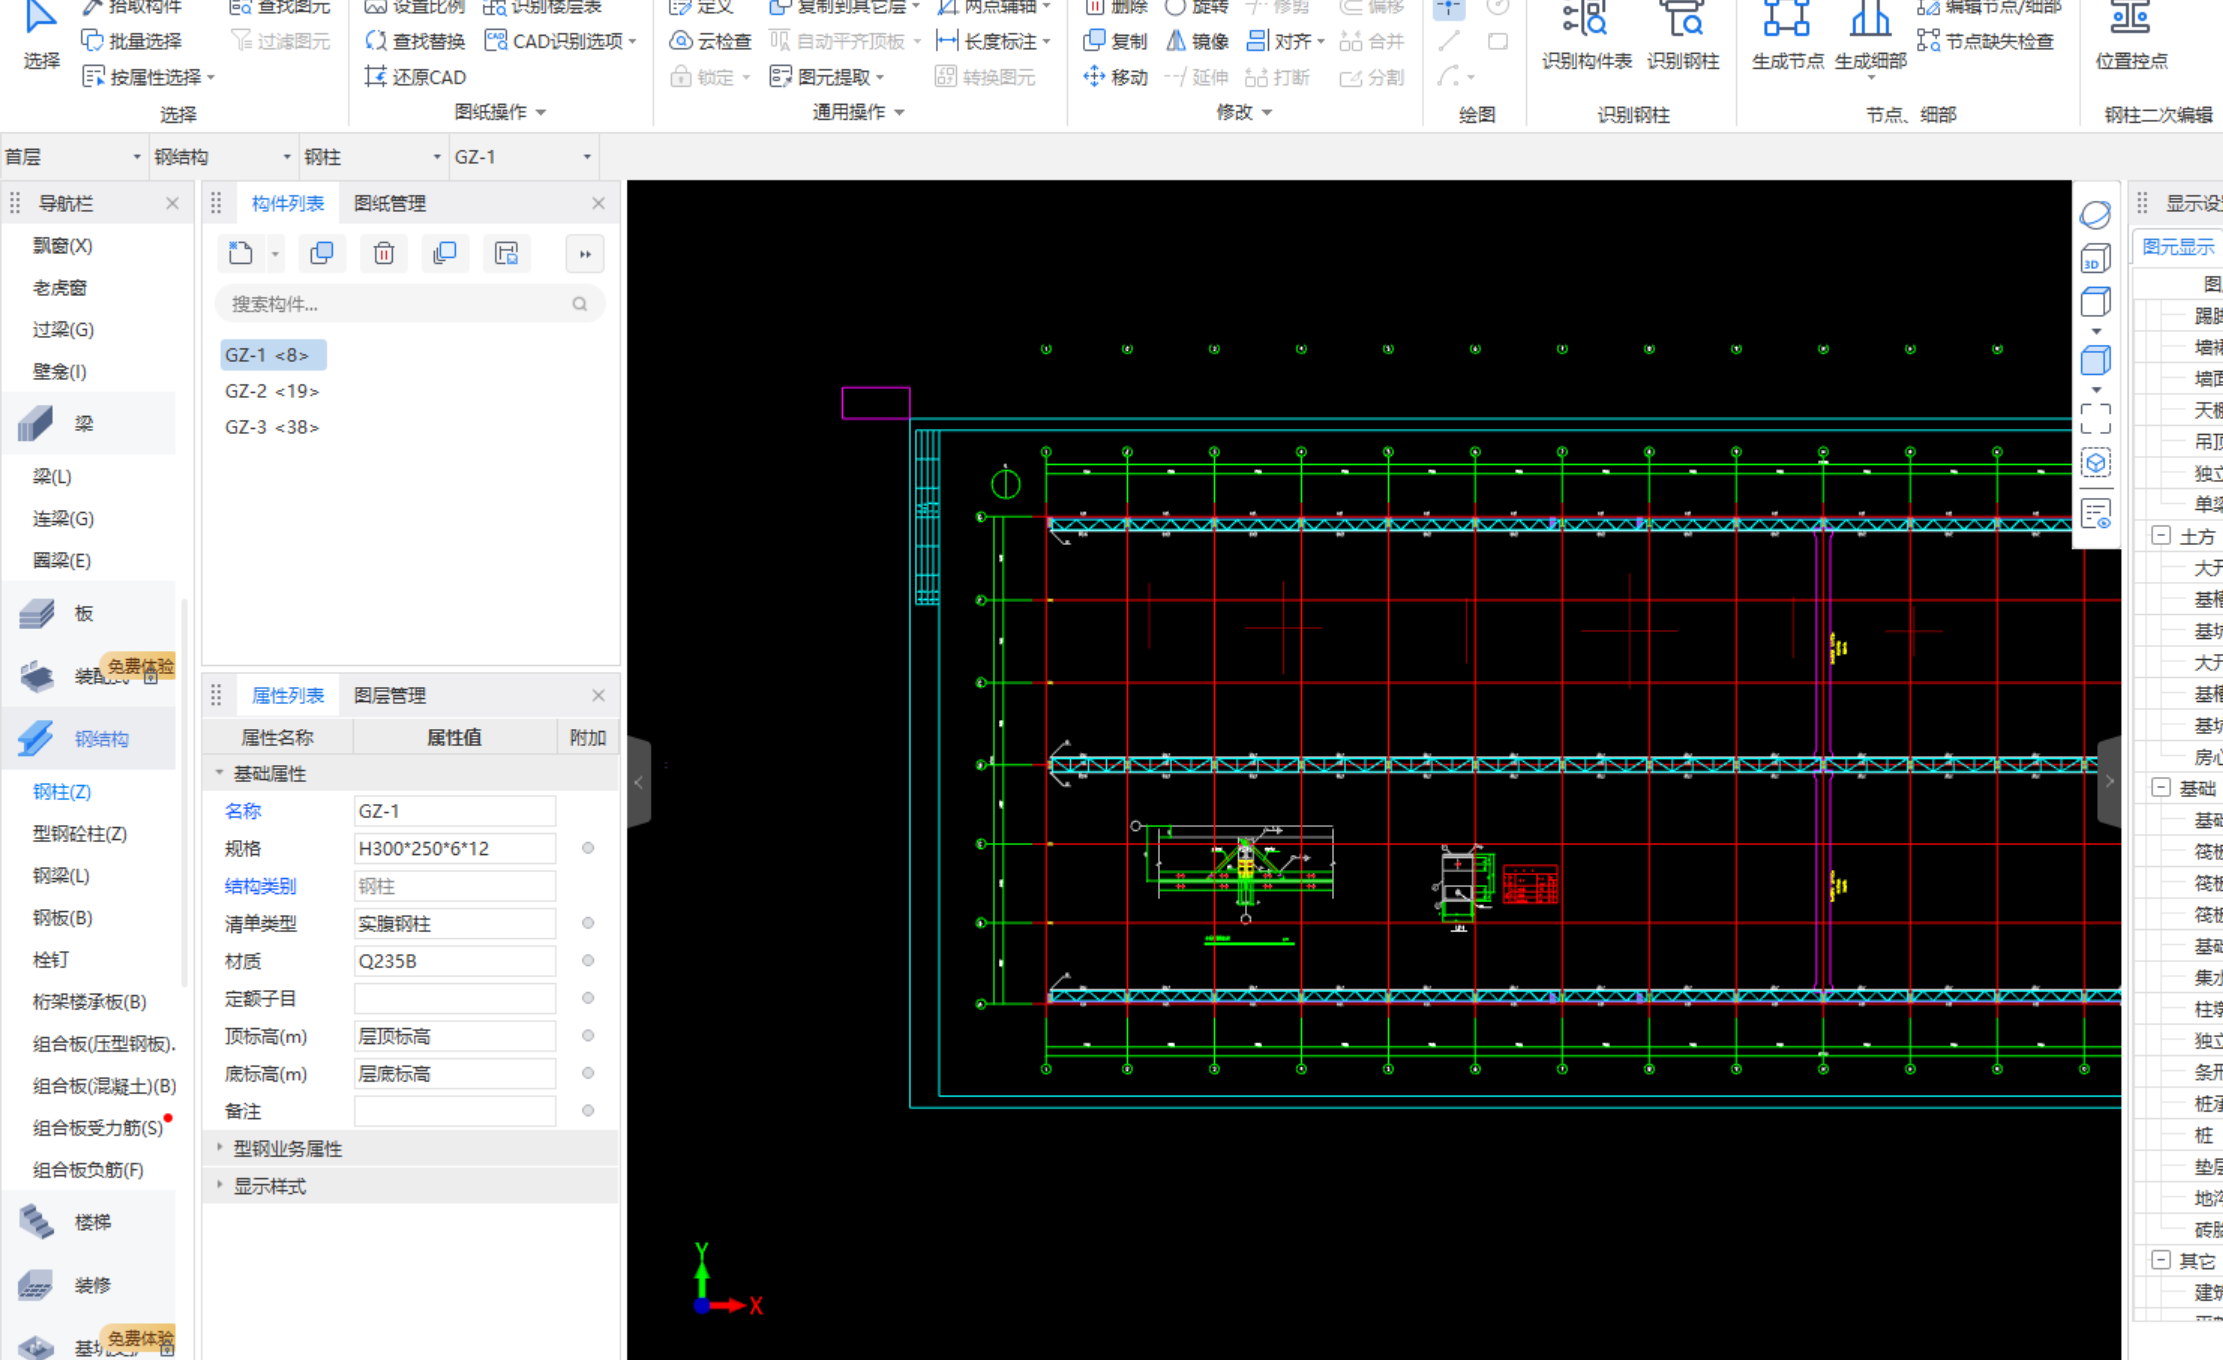Select 钢梁(L) in navigation

(61, 875)
